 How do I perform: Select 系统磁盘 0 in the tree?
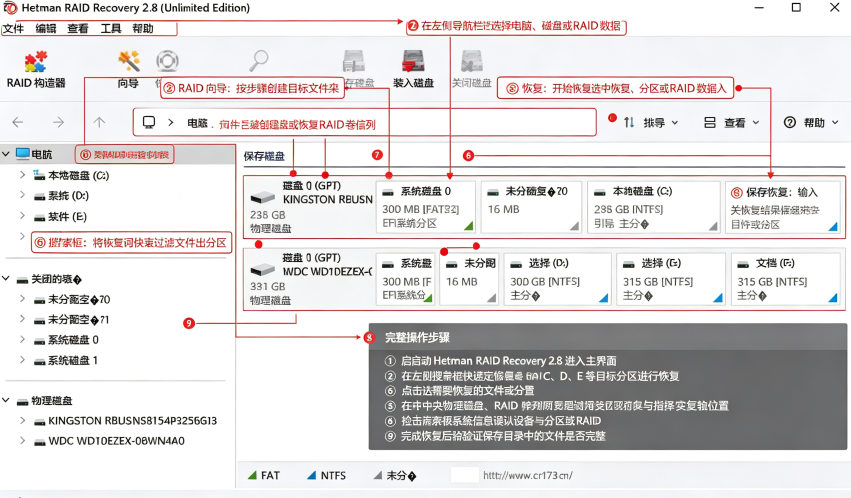pos(73,340)
